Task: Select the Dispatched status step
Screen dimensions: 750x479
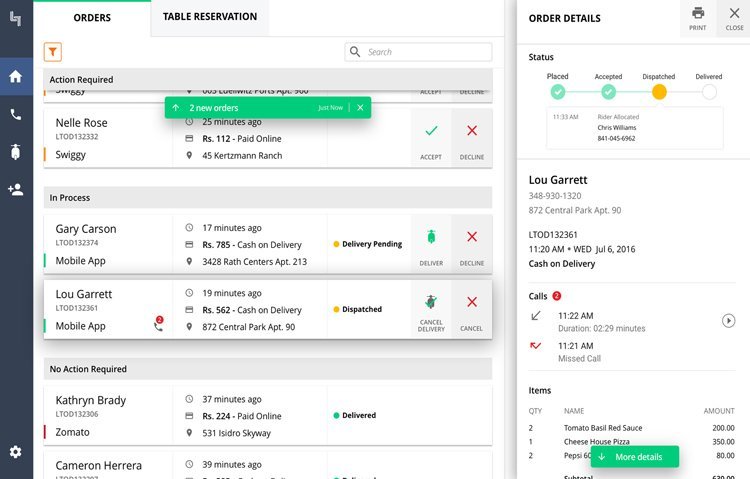Action: pyautogui.click(x=659, y=91)
